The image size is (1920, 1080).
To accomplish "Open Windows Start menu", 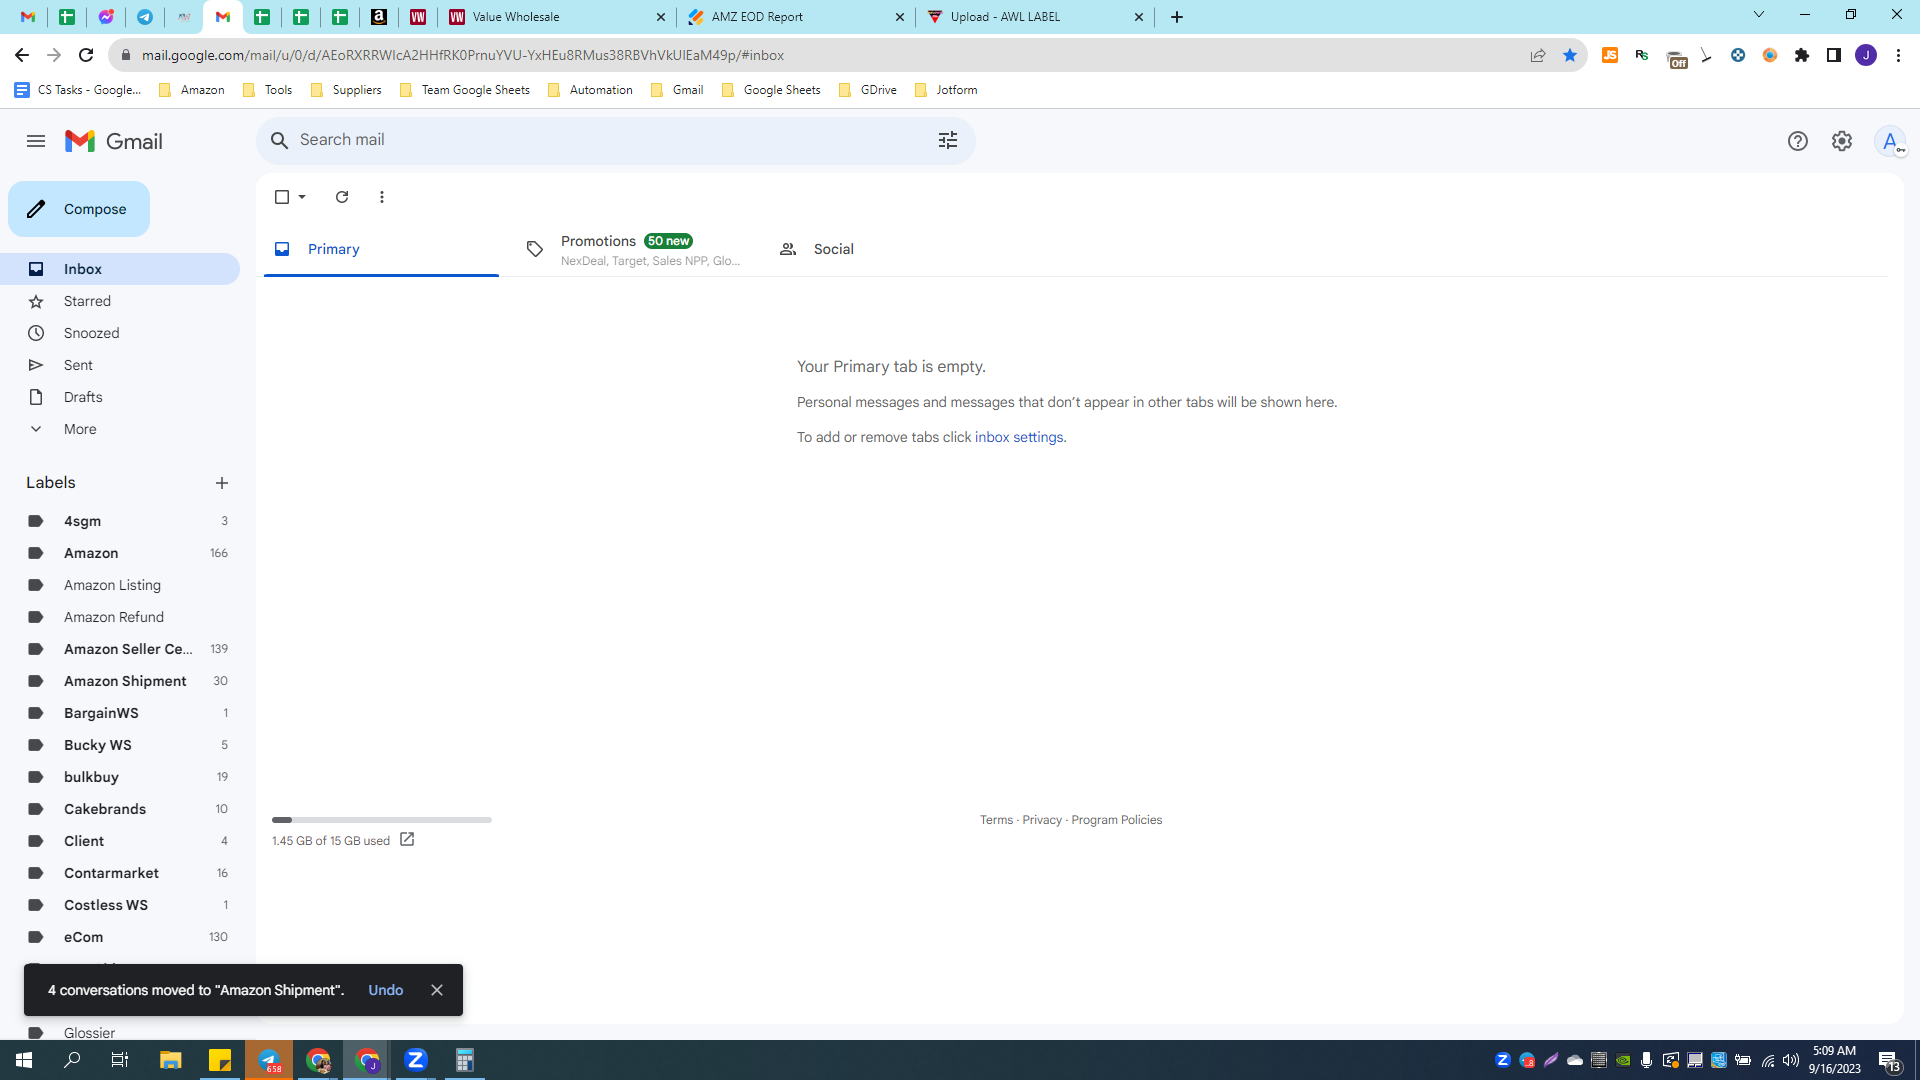I will (x=24, y=1060).
